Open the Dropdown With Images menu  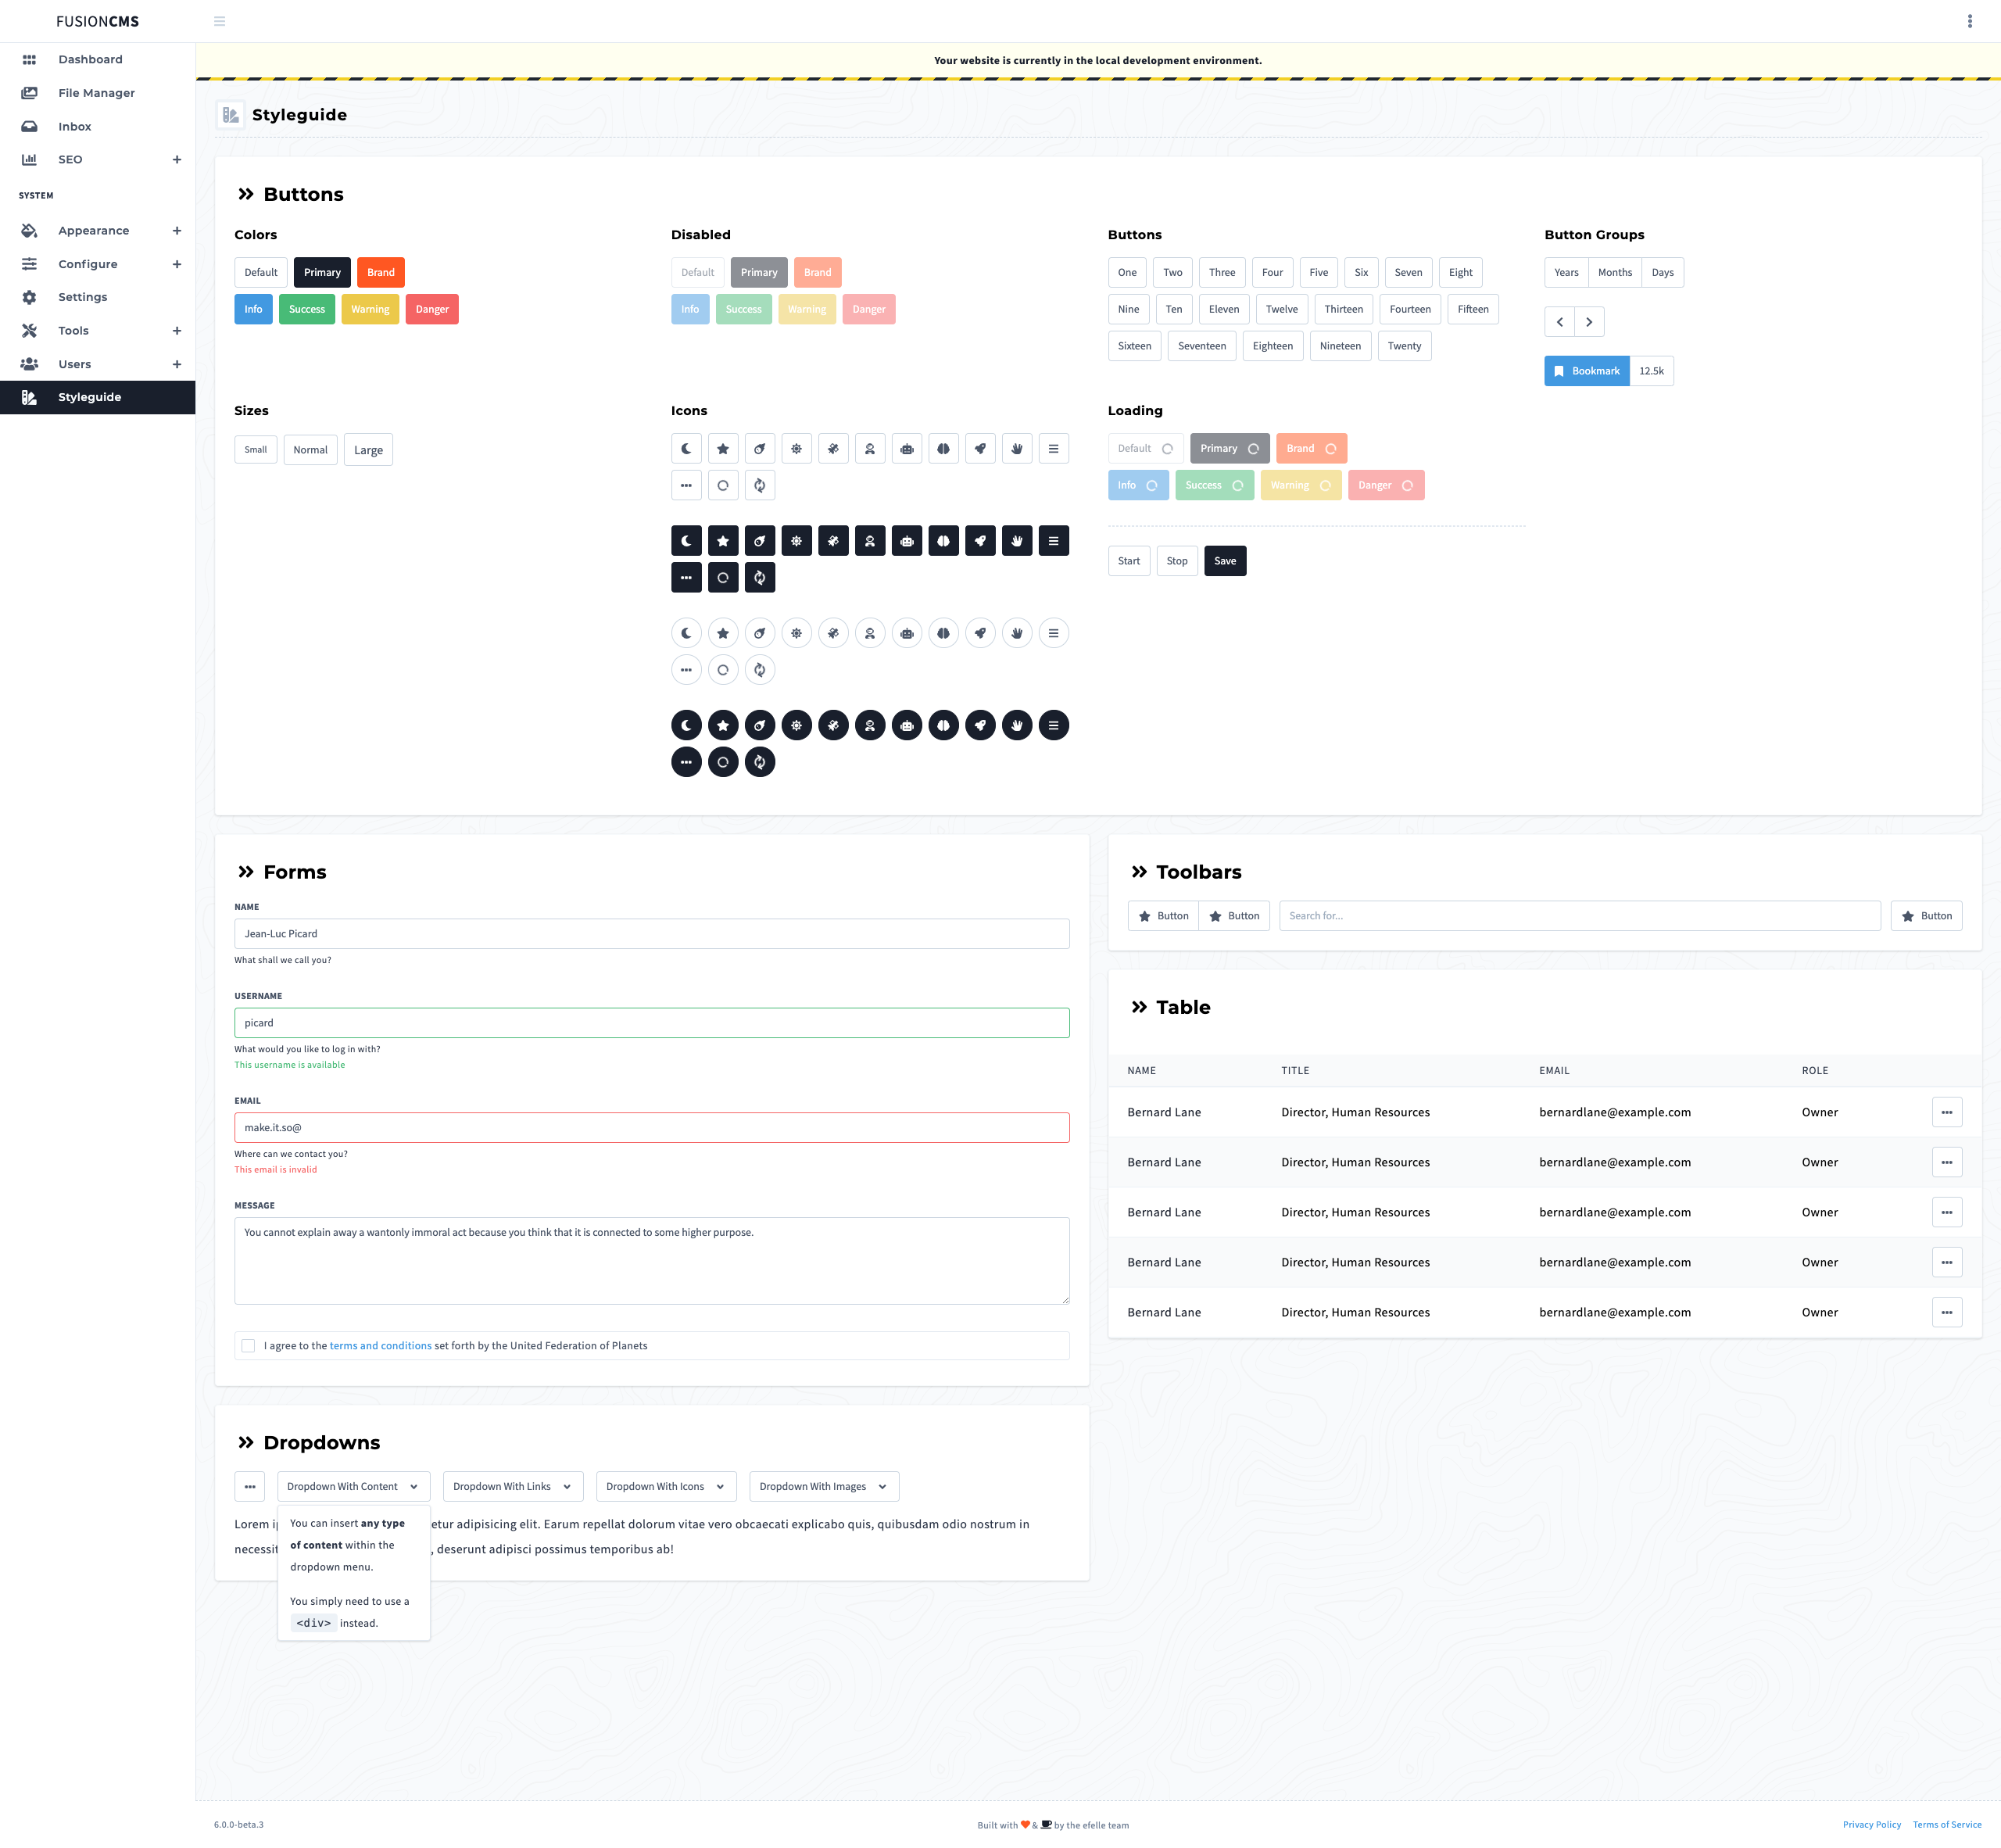point(824,1487)
